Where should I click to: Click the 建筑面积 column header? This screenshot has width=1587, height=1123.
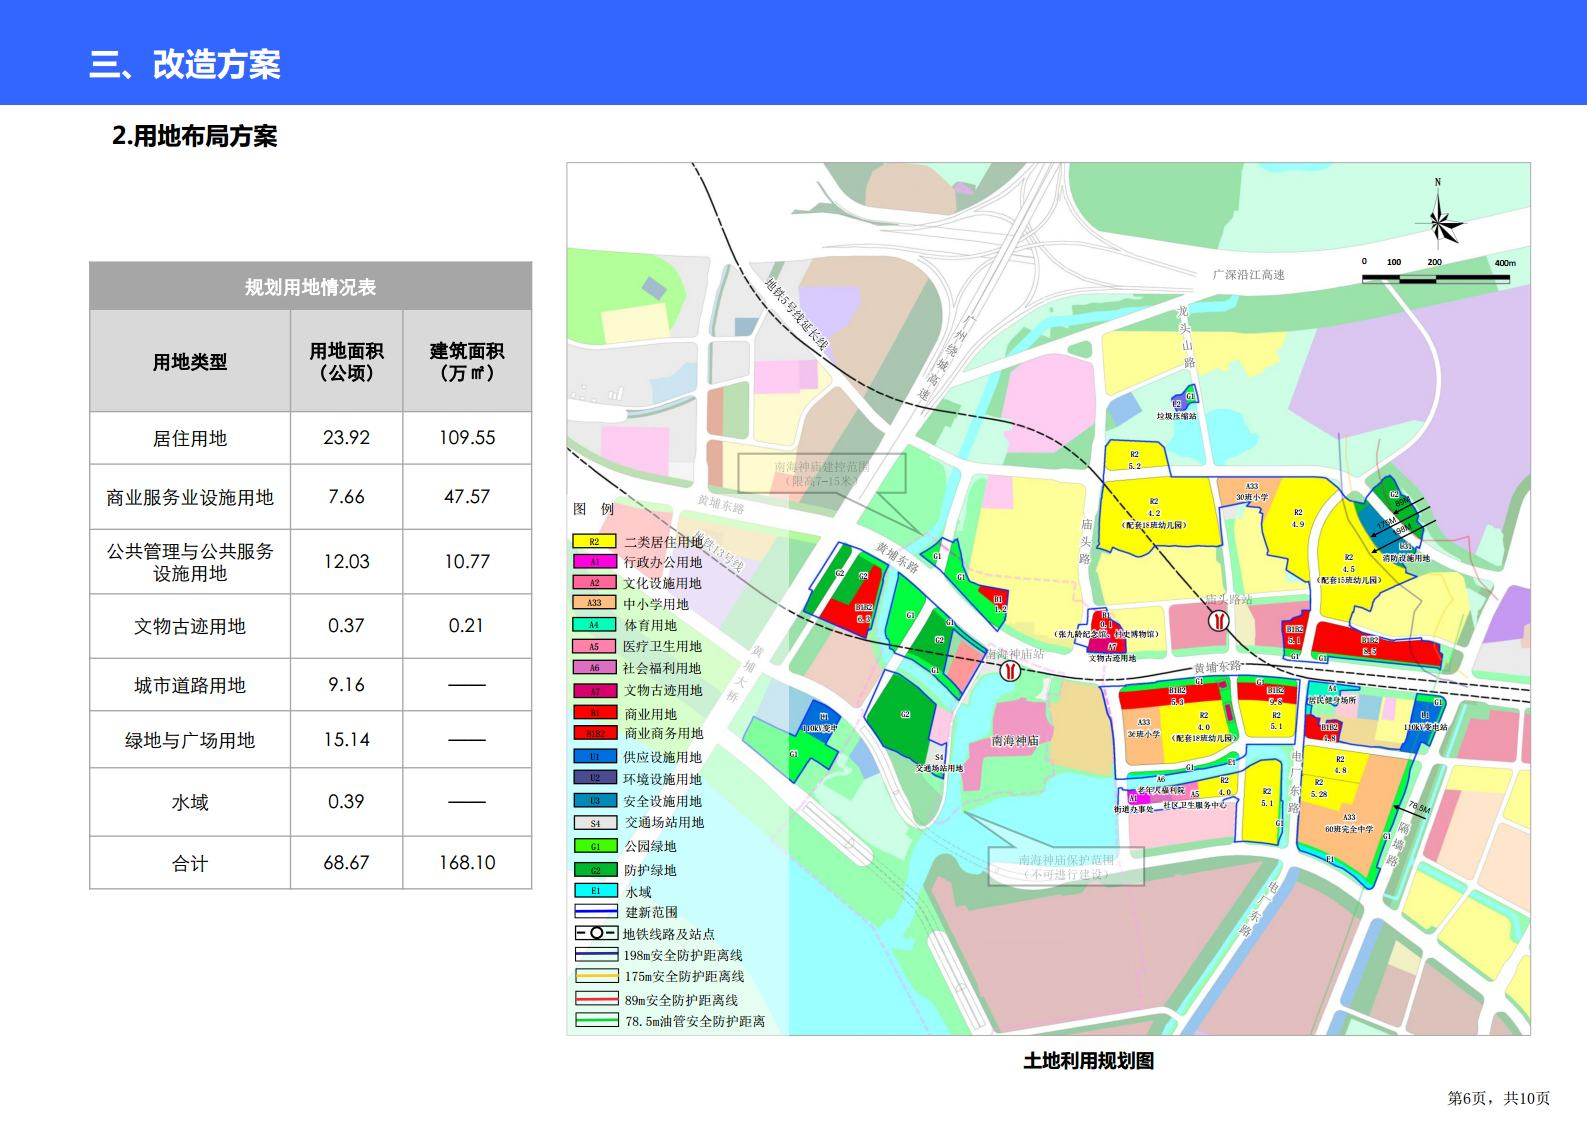pos(467,361)
